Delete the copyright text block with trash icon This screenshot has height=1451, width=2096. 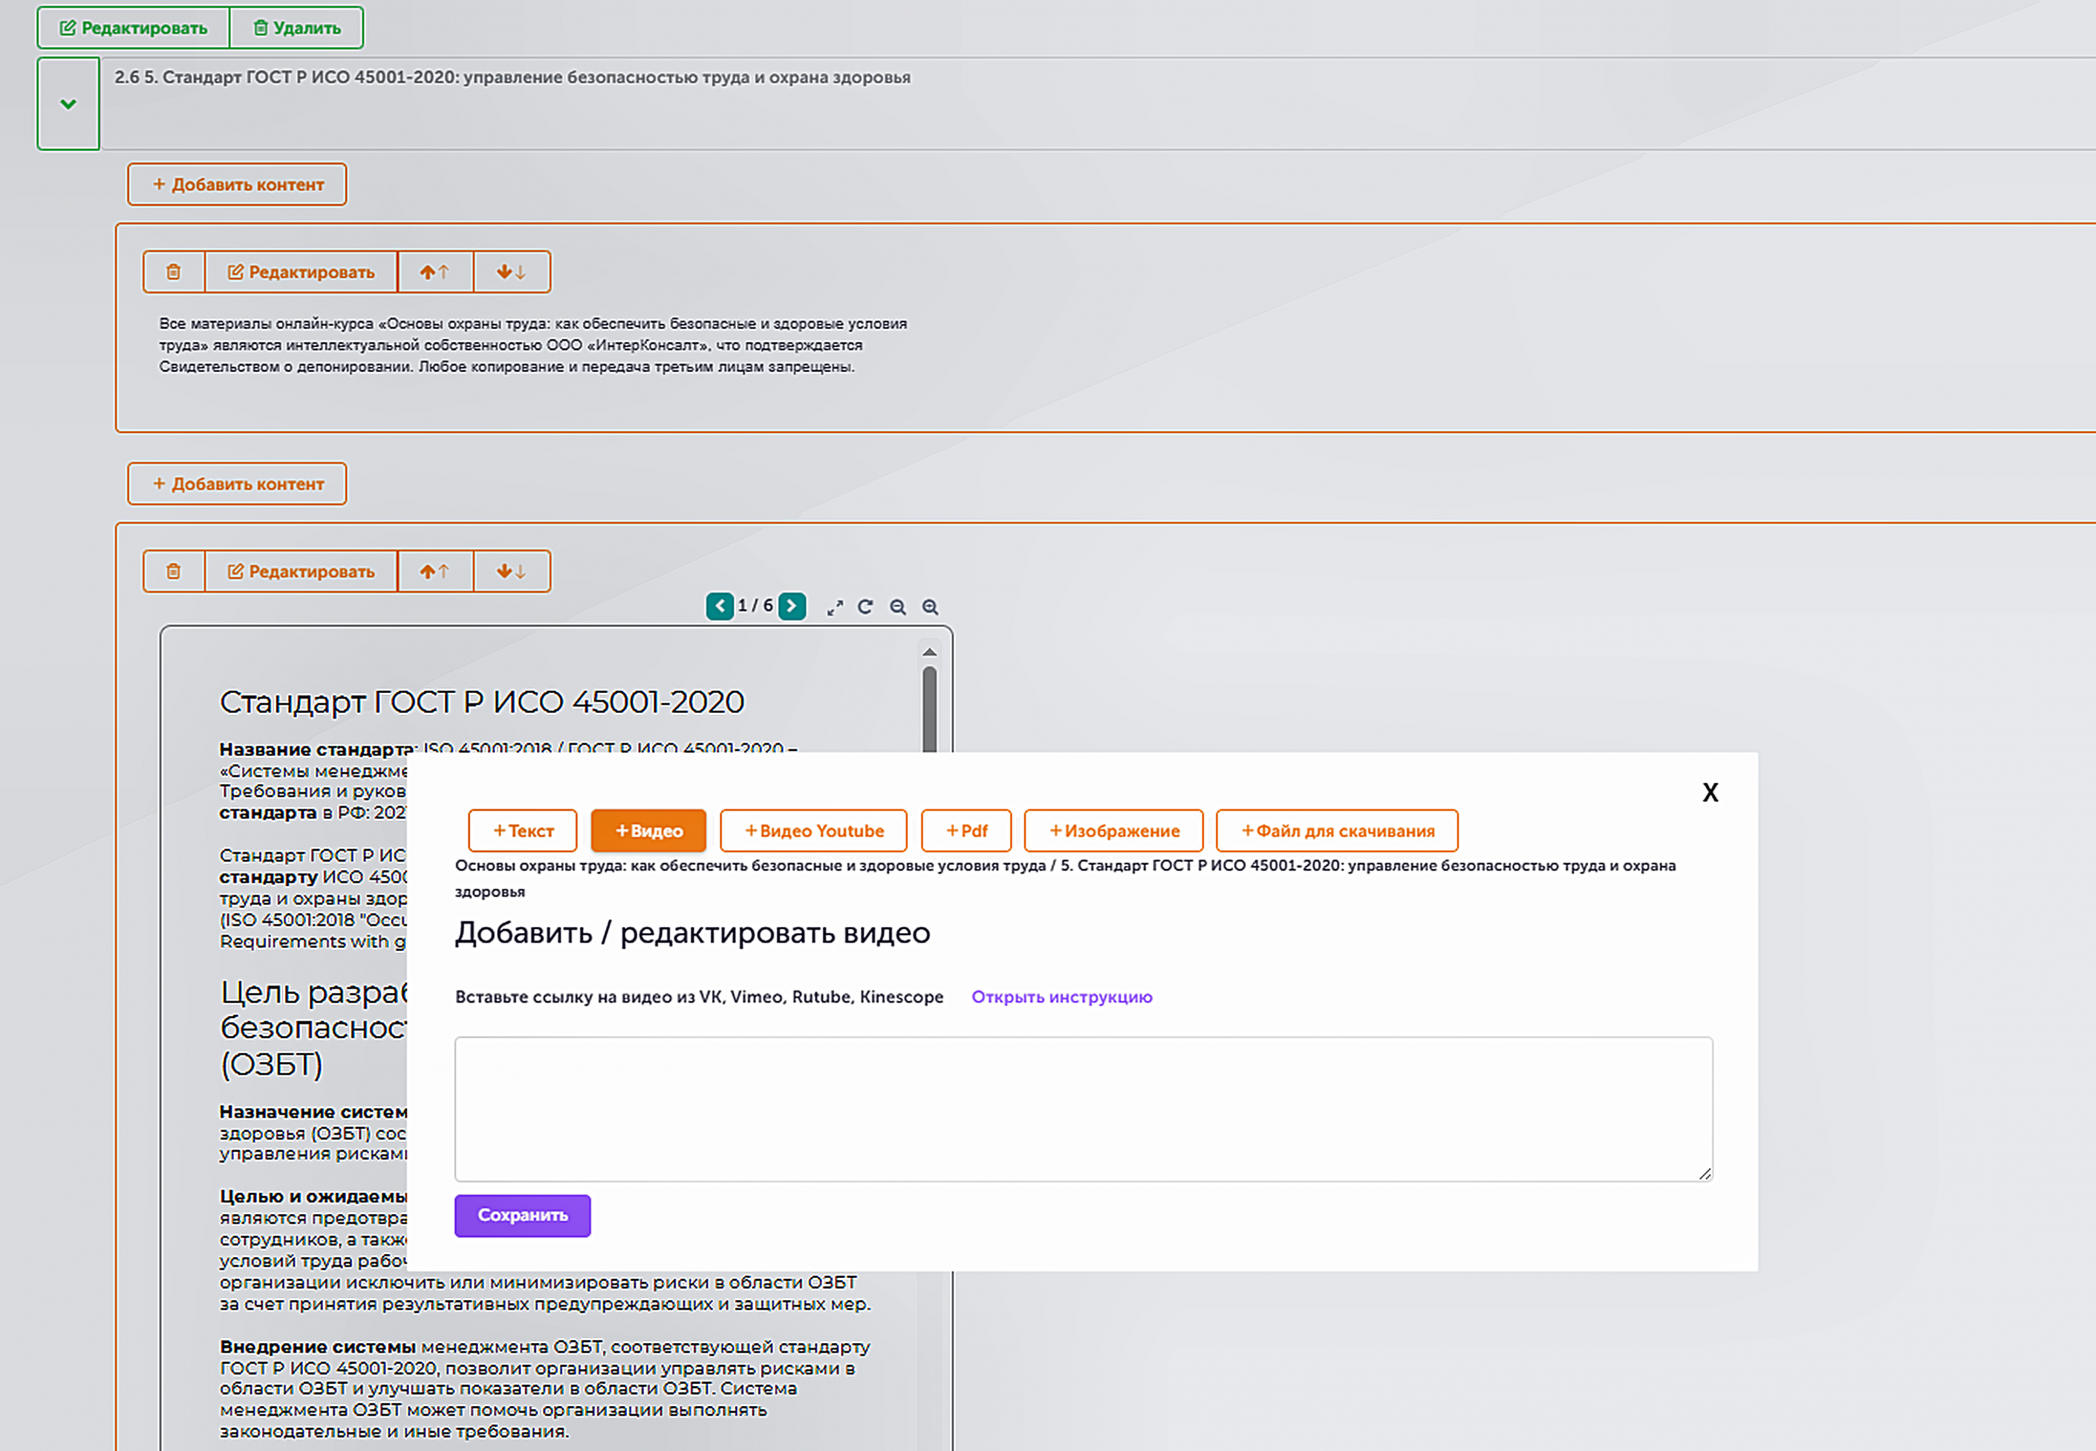[174, 272]
